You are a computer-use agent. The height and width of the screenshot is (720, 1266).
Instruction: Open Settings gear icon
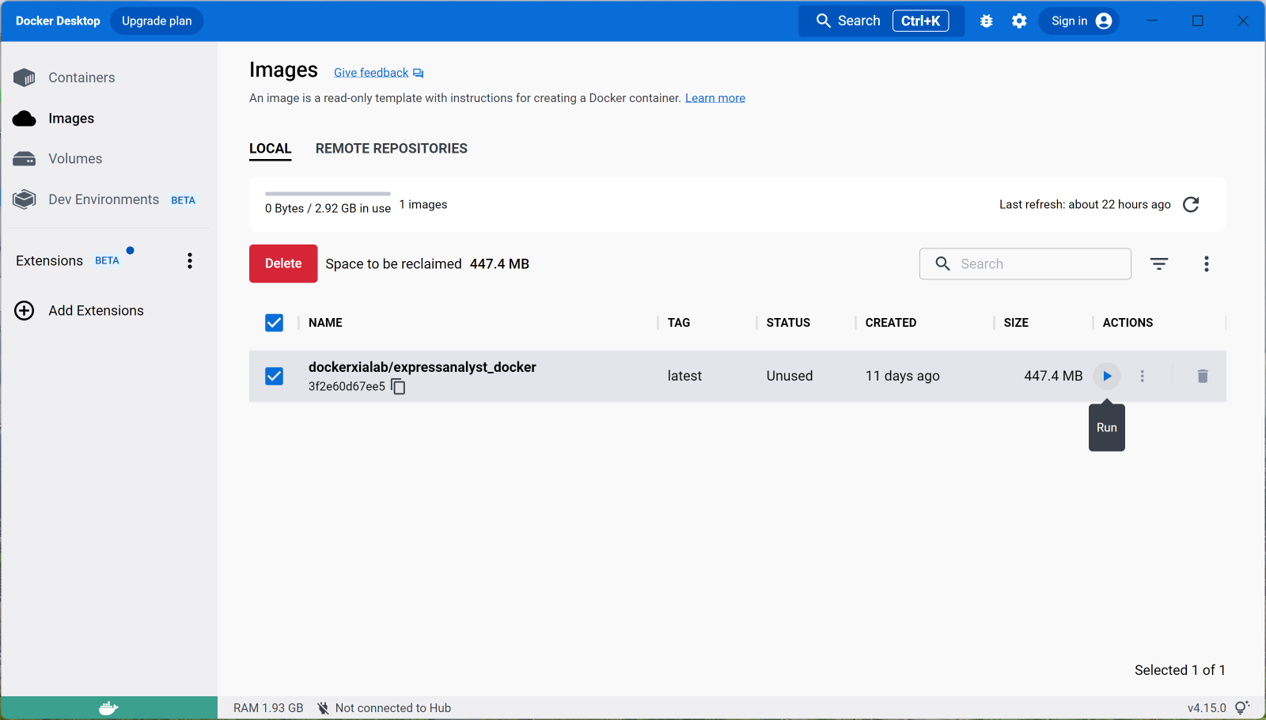coord(1019,21)
